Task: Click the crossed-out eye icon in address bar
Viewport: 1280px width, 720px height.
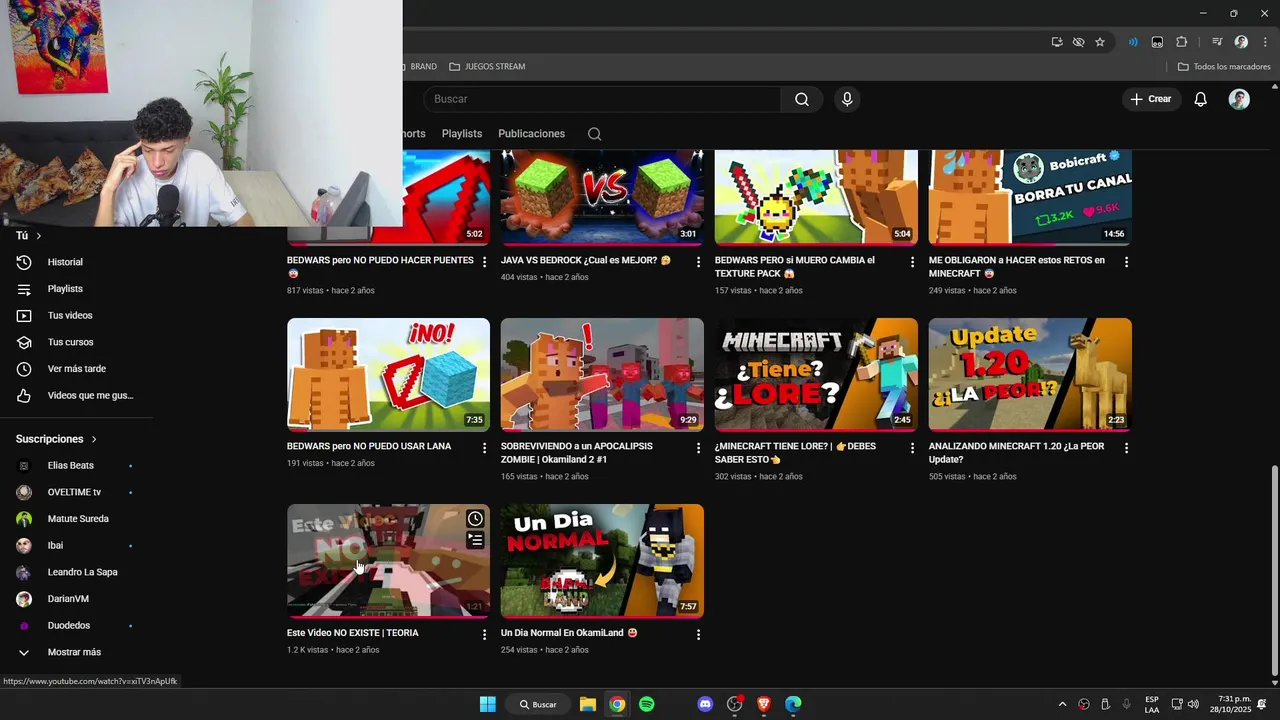Action: [1078, 42]
